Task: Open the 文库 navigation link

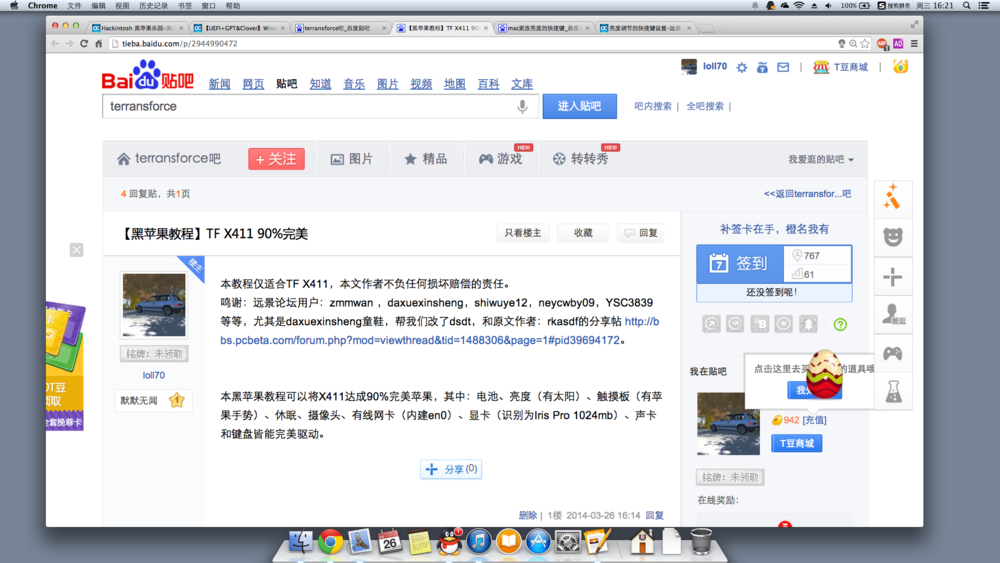Action: 522,84
